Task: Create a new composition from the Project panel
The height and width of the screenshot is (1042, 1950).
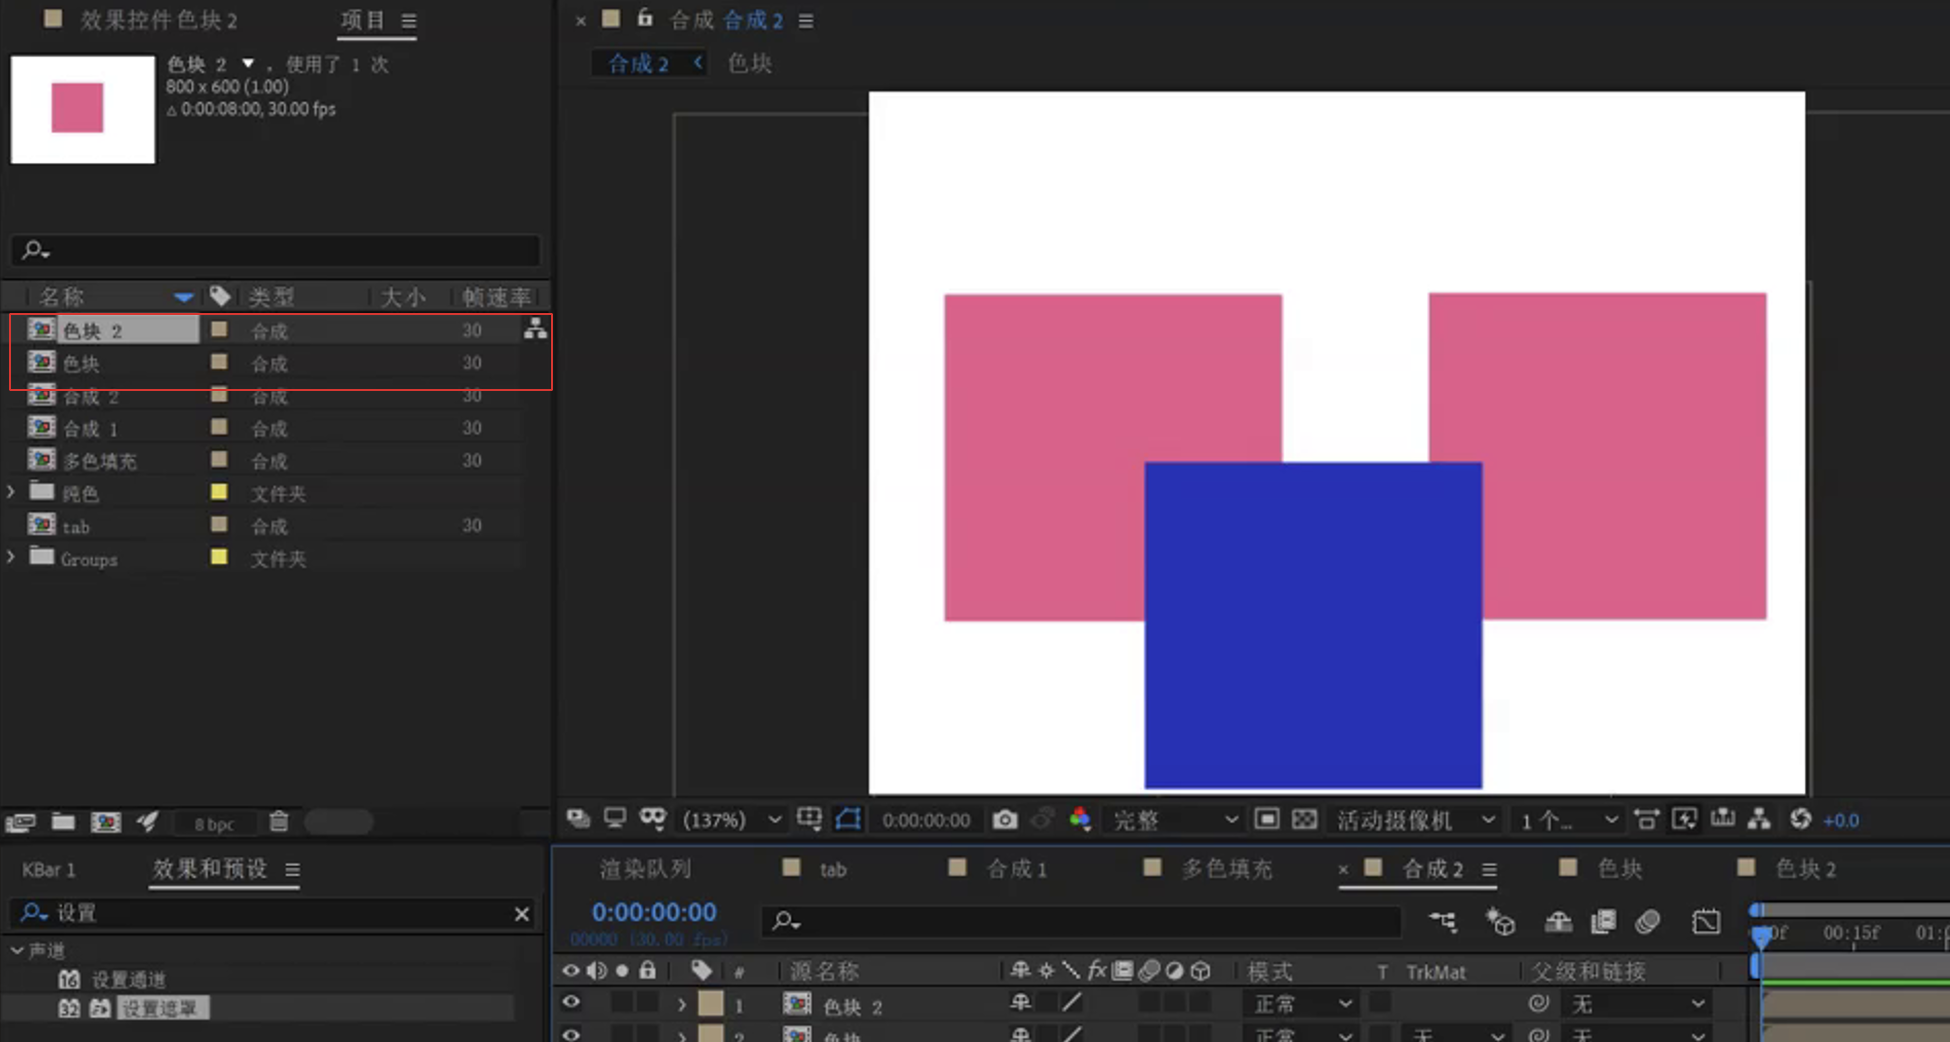Action: [105, 822]
